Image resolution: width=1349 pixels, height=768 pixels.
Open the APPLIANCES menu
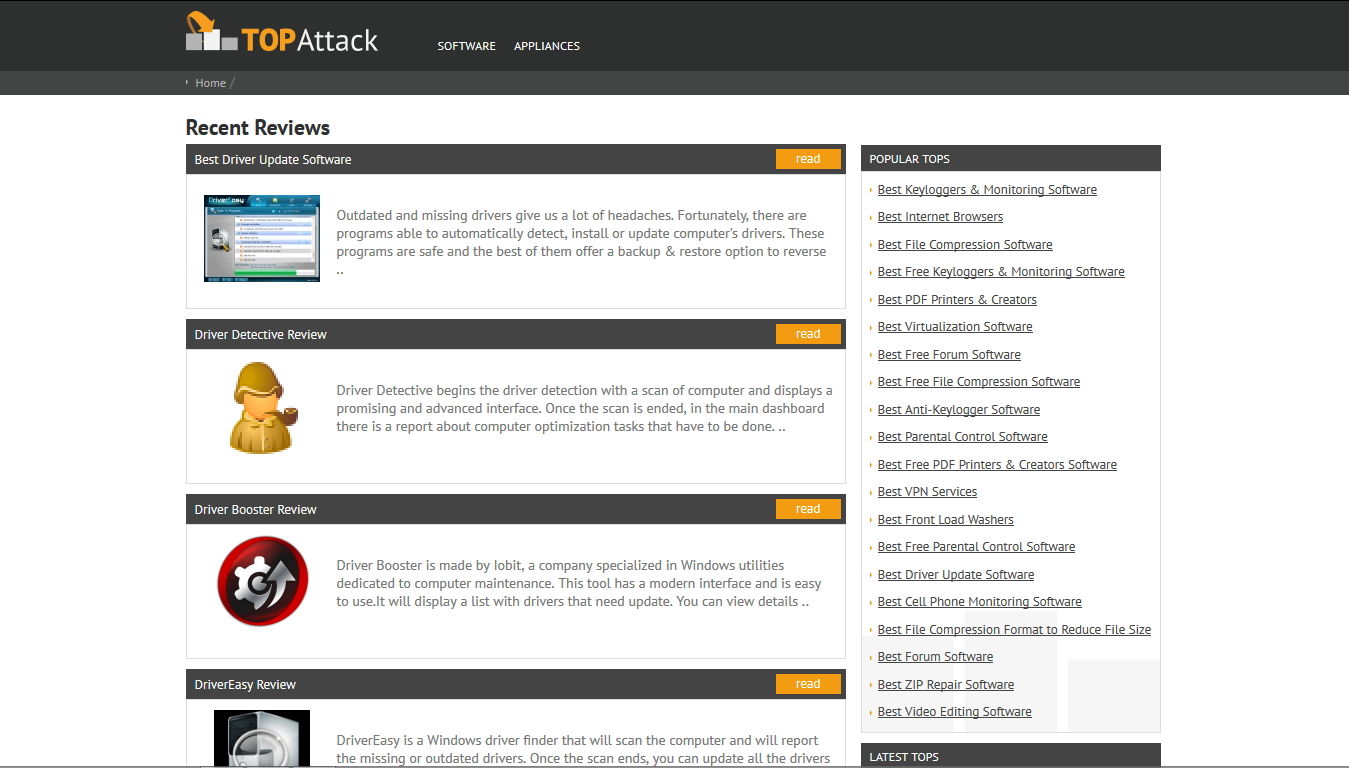(547, 46)
